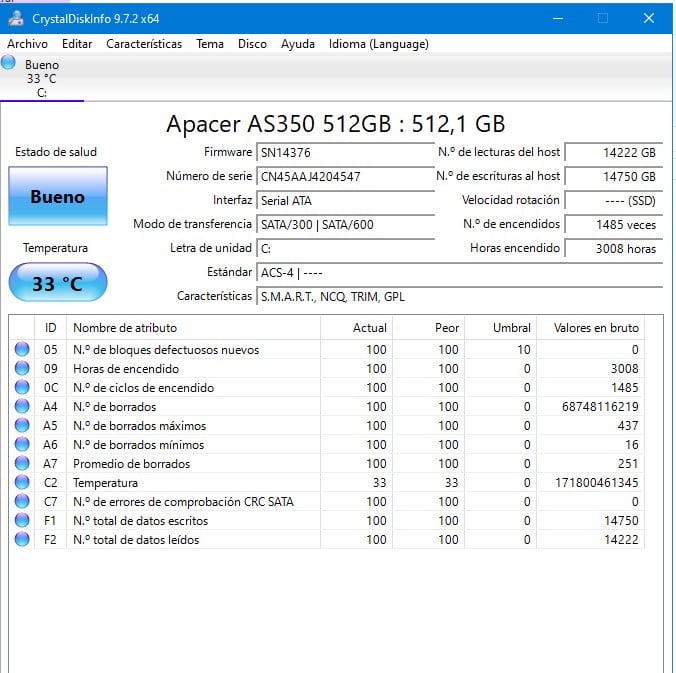Image resolution: width=676 pixels, height=673 pixels.
Task: Select the Temperatura row in attribute table
Action: click(327, 482)
